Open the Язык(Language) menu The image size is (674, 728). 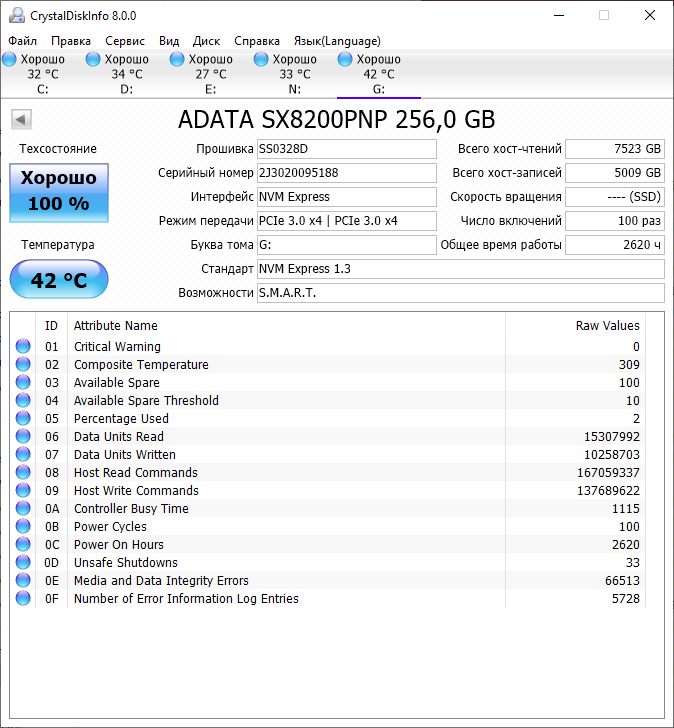pyautogui.click(x=337, y=41)
